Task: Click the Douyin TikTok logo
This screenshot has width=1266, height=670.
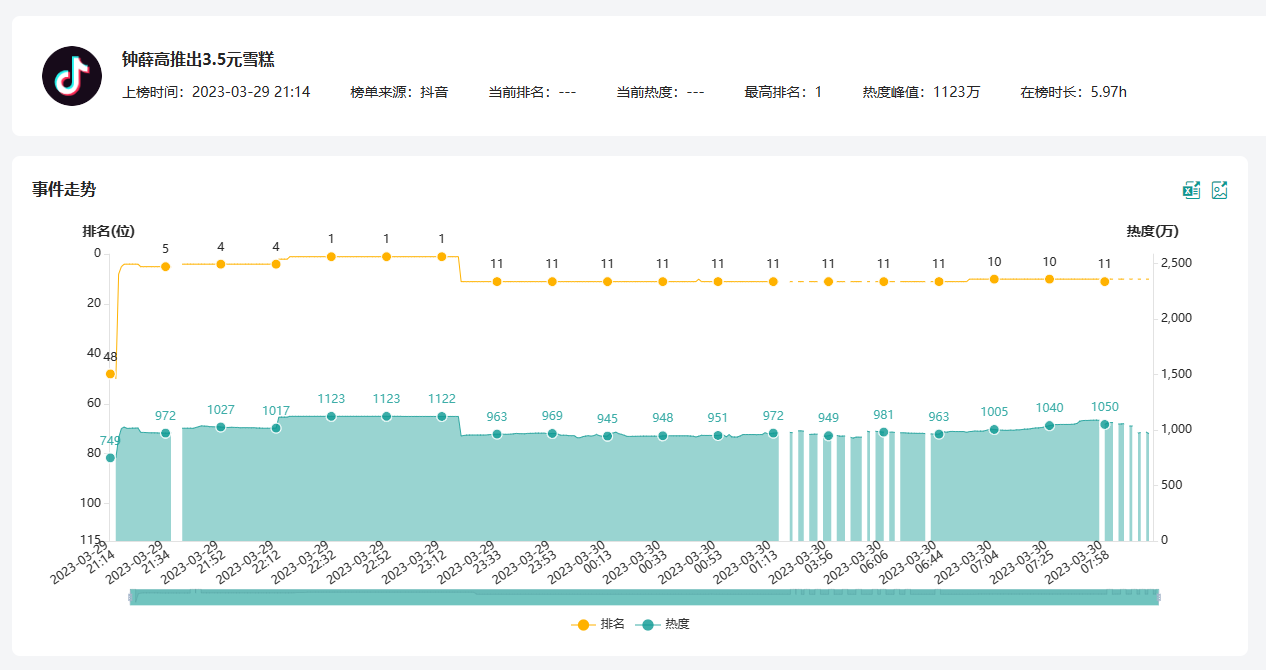Action: pos(72,76)
